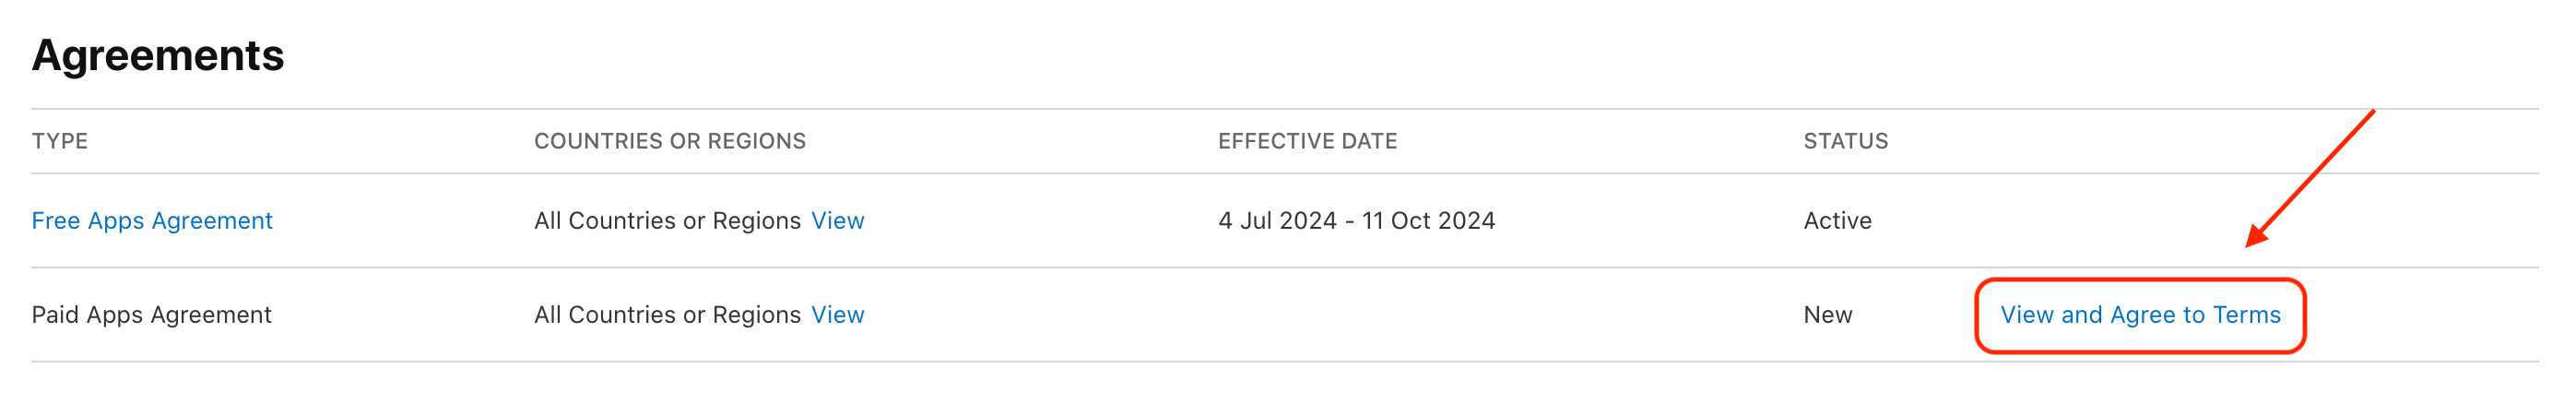2576x404 pixels.
Task: Click the COUNTRIES OR REGIONS column header
Action: tap(670, 141)
